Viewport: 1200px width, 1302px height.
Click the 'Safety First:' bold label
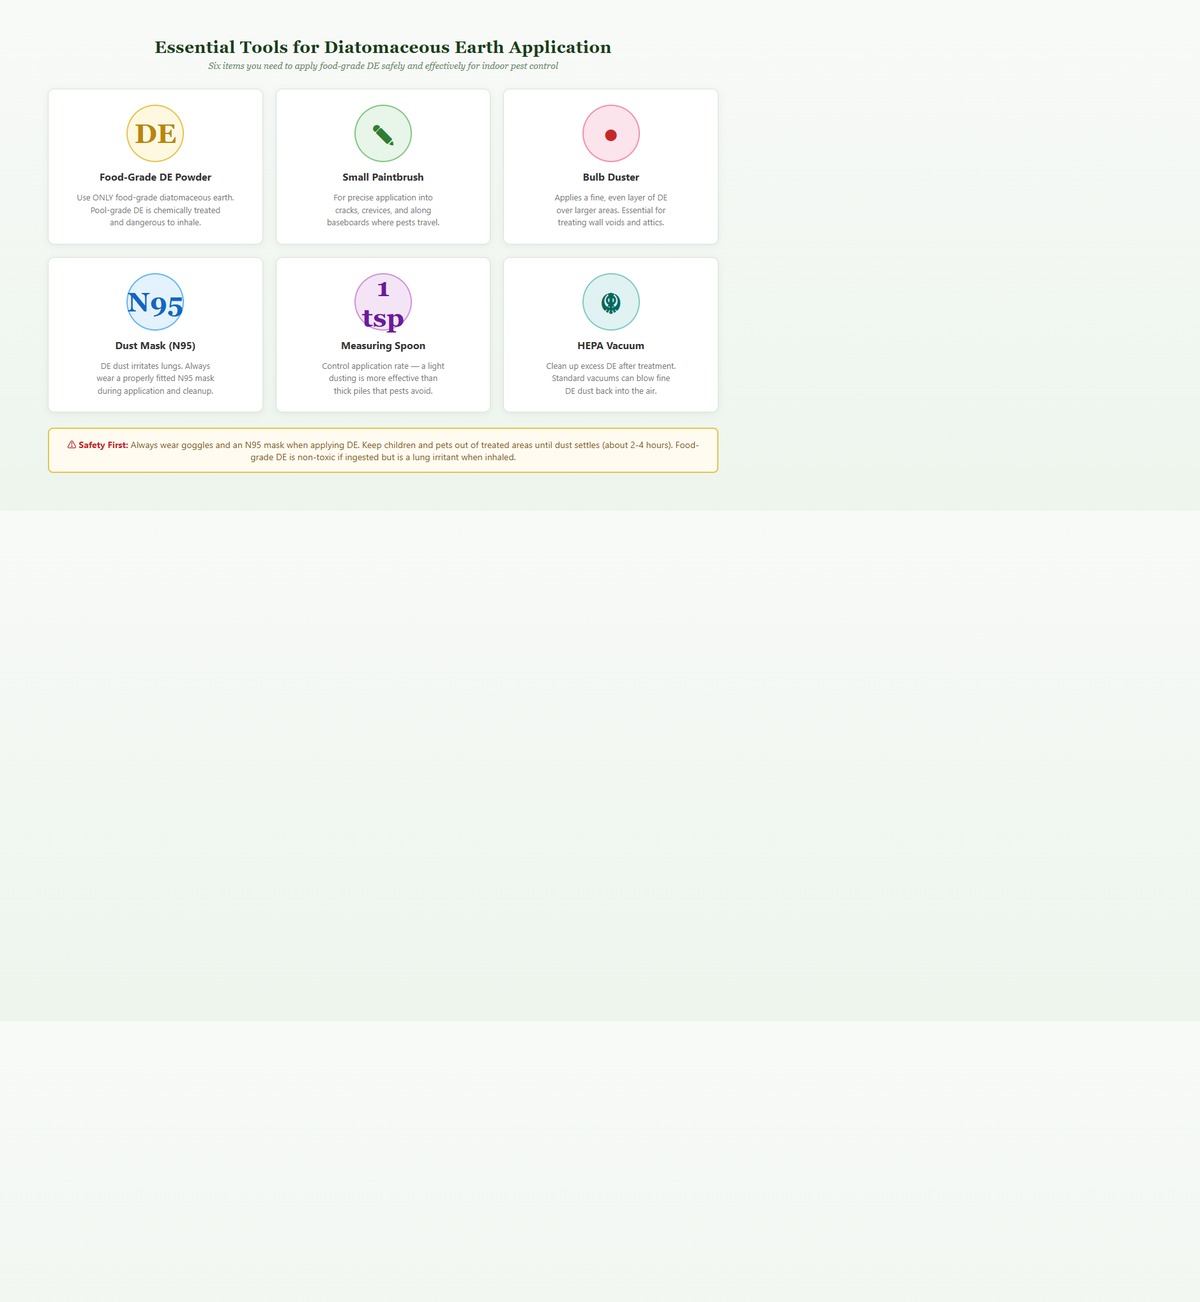point(103,445)
